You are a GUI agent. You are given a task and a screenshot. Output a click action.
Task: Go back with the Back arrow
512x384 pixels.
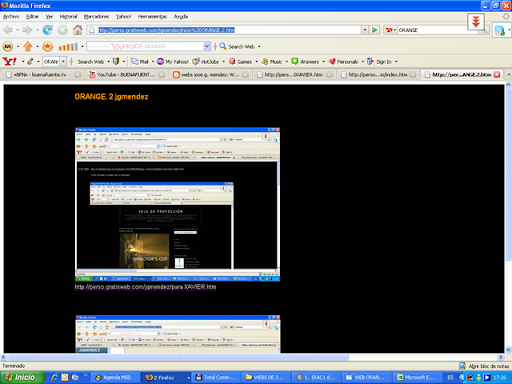coord(8,30)
